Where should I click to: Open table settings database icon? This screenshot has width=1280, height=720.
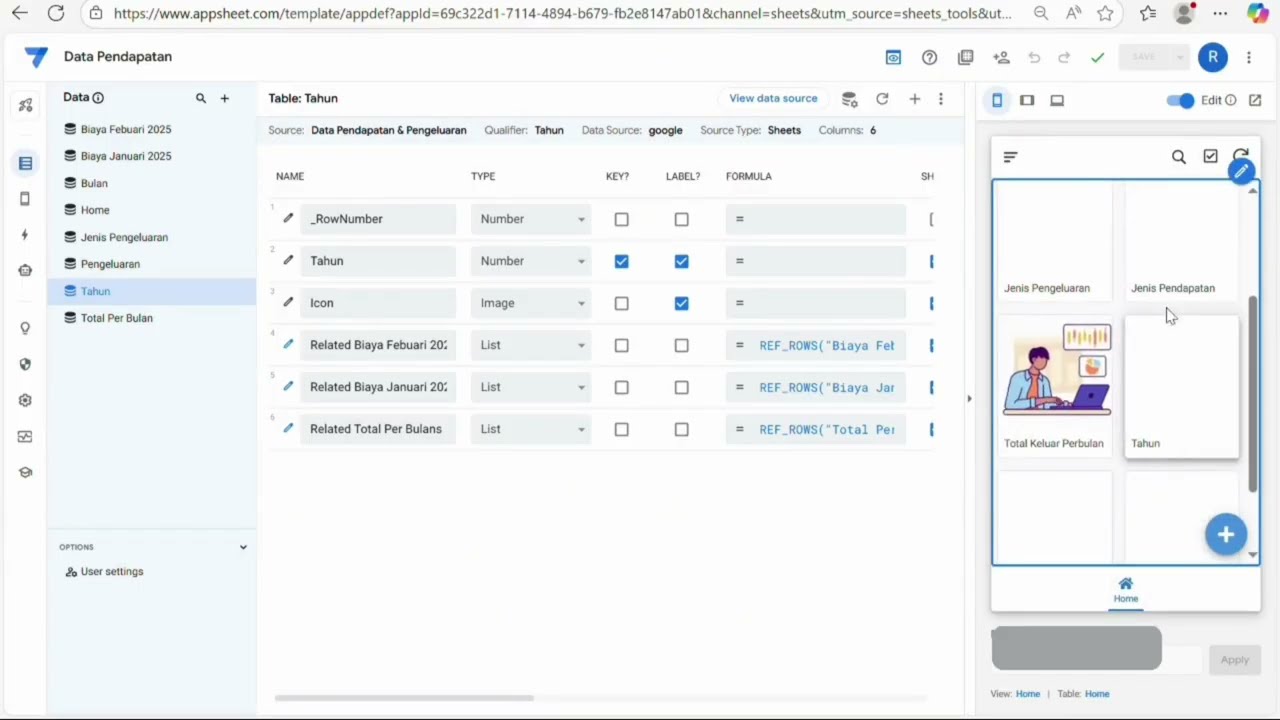tap(849, 99)
